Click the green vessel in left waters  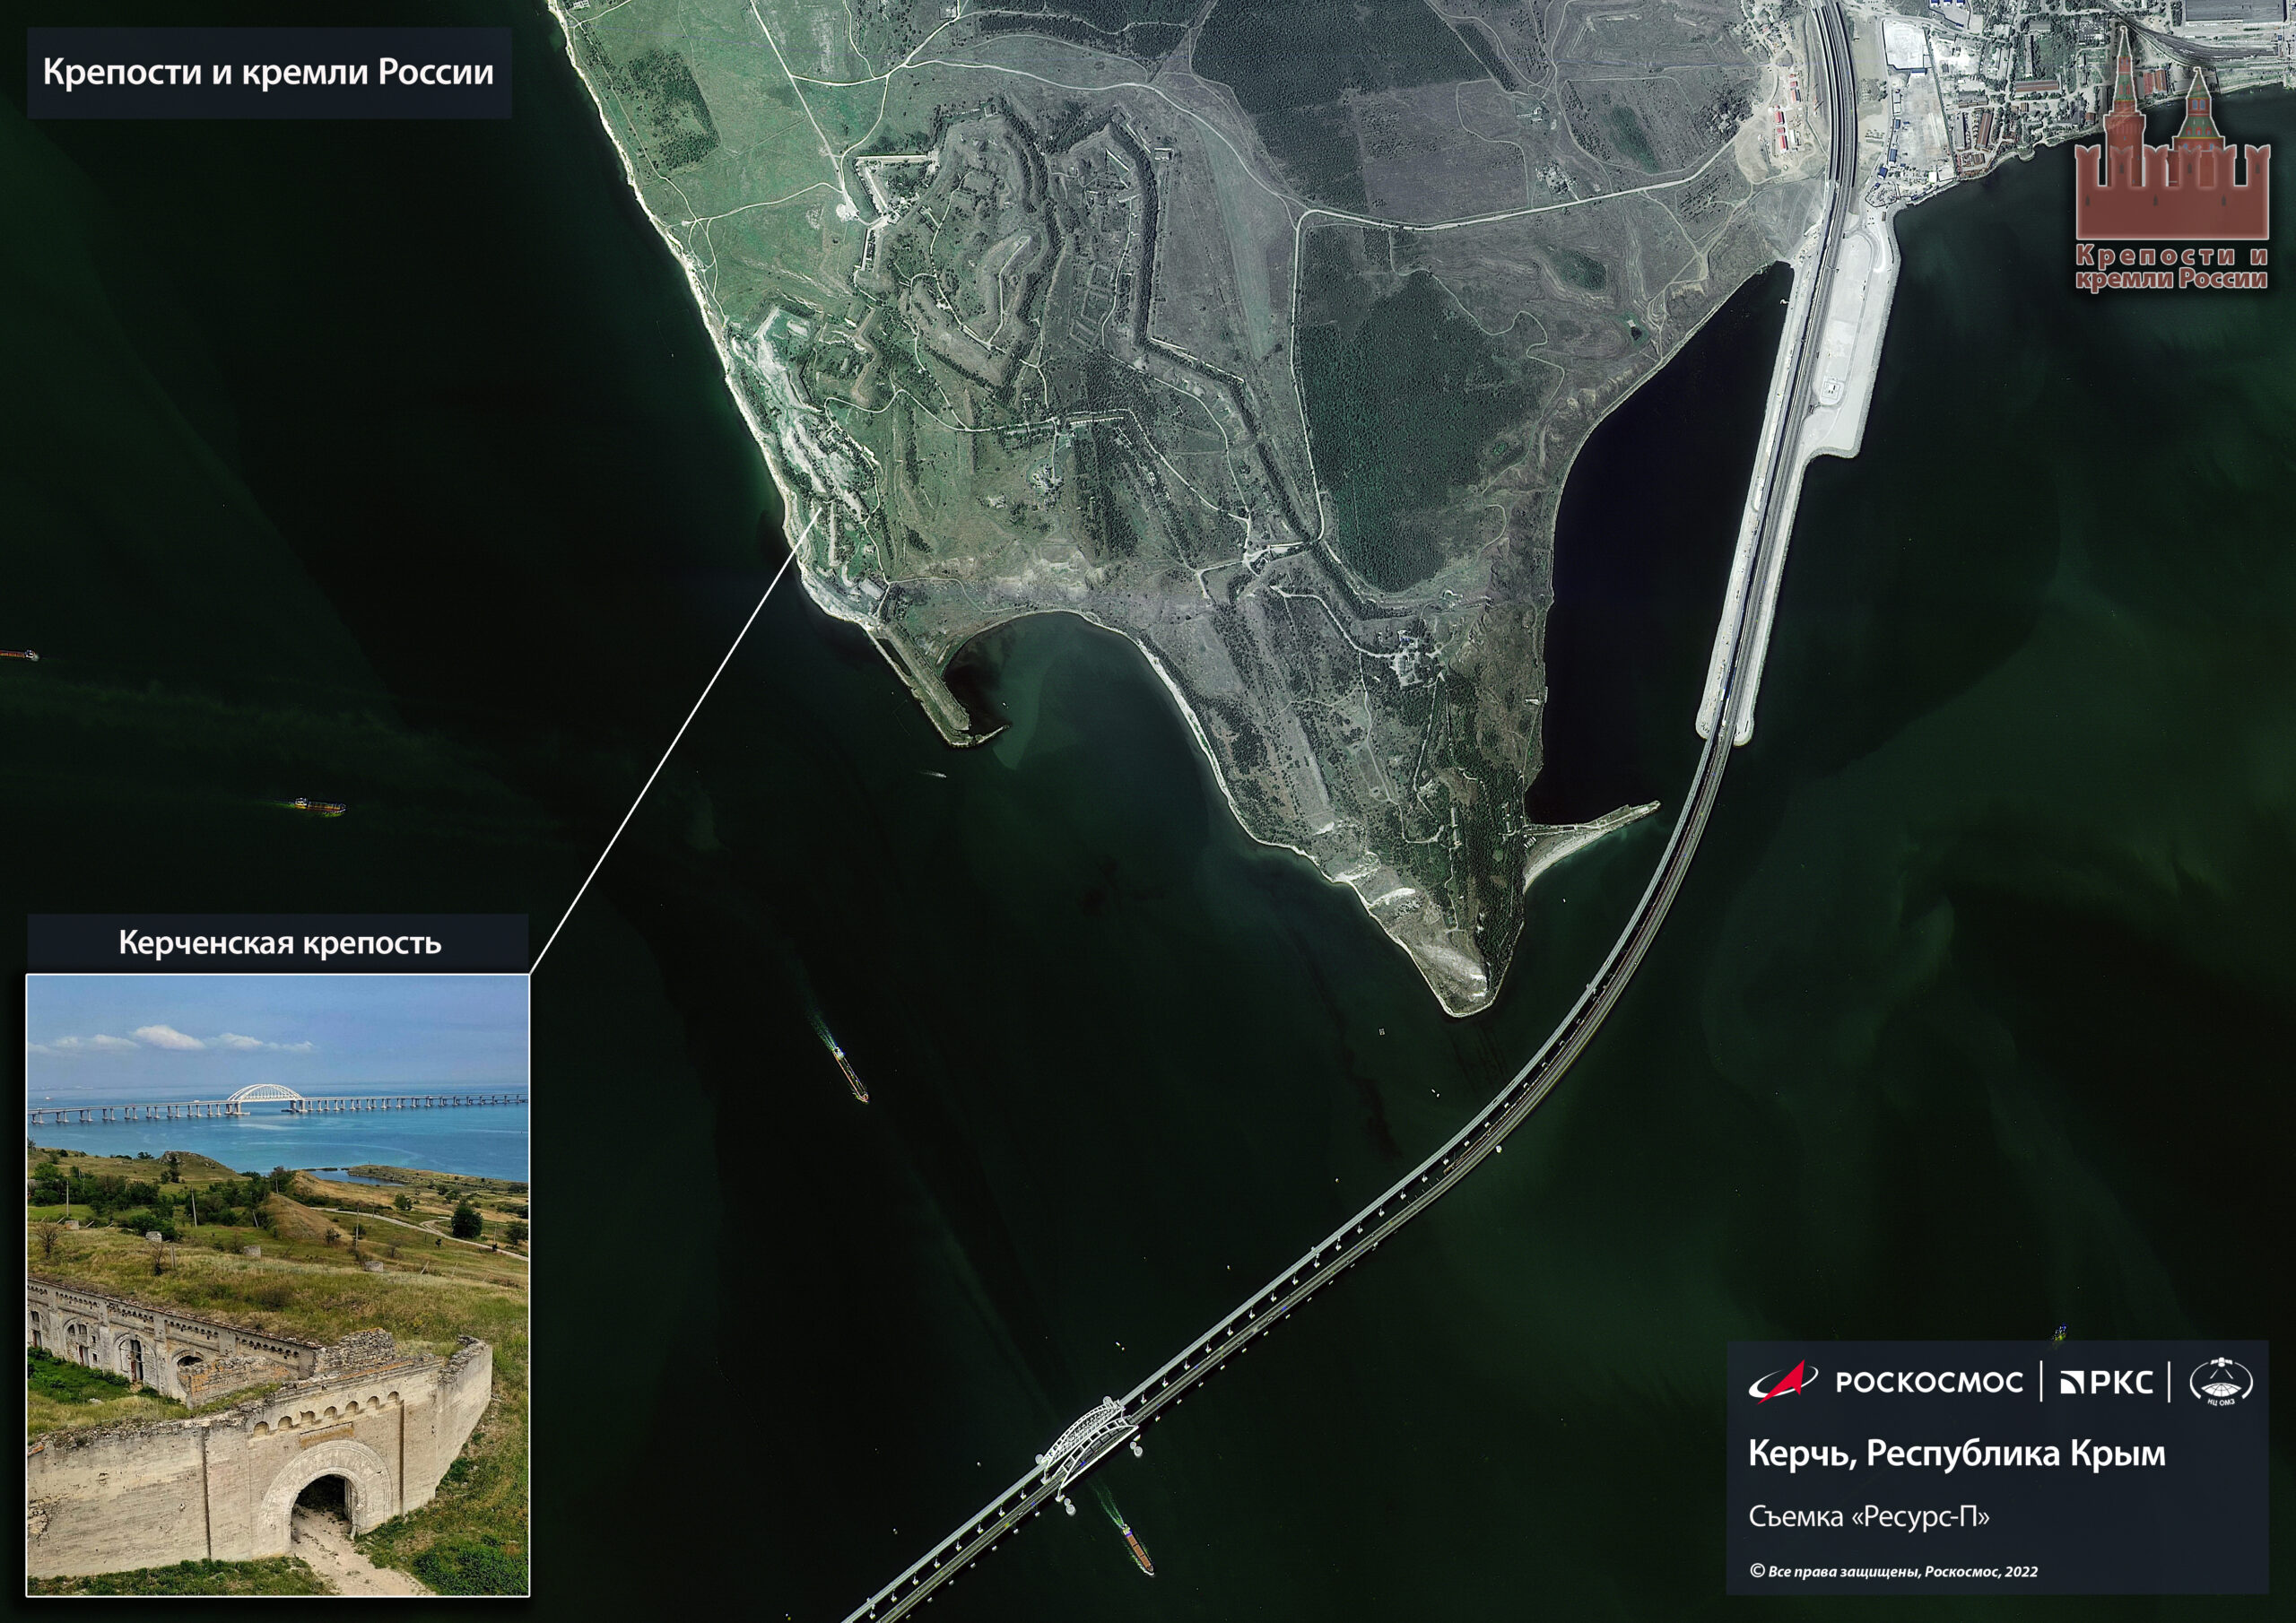point(318,806)
